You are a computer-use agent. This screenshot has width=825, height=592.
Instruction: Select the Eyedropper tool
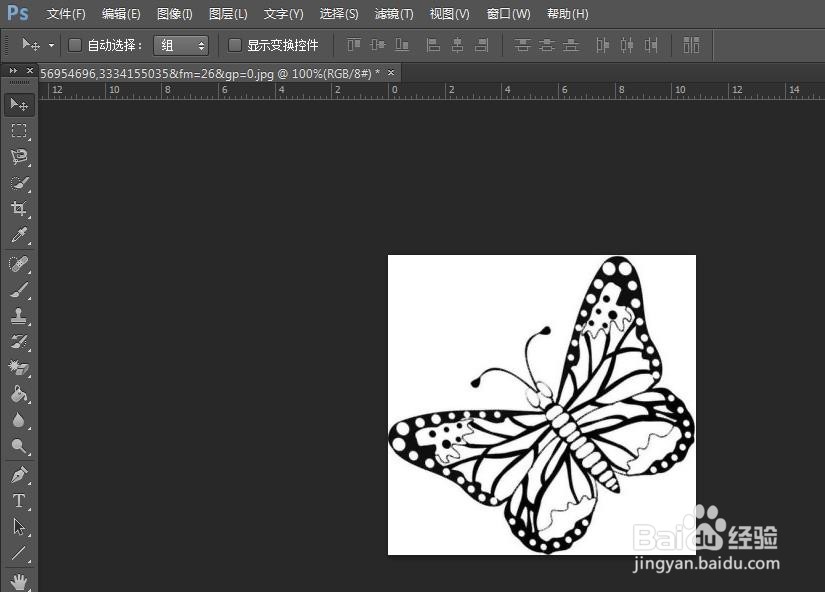click(x=19, y=235)
